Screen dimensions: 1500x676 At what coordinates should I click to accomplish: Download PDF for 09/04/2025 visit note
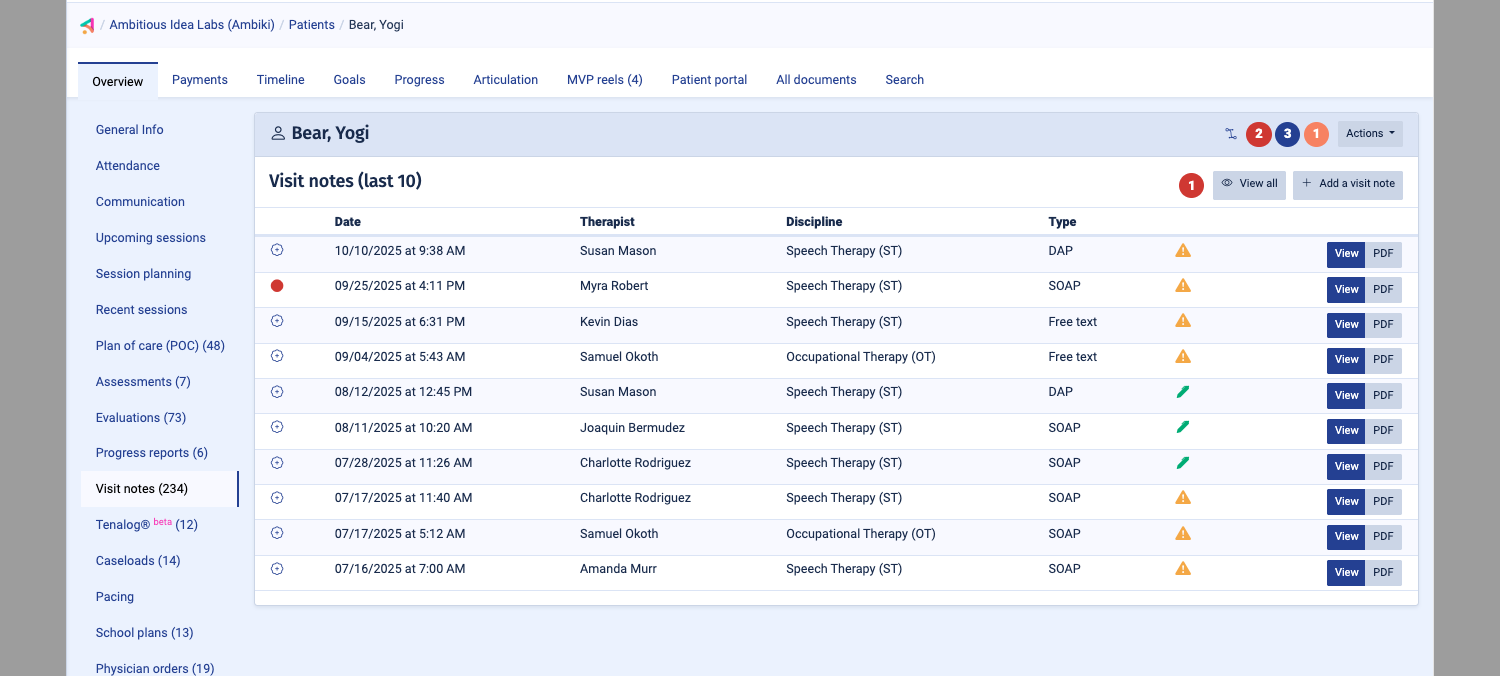click(1383, 360)
